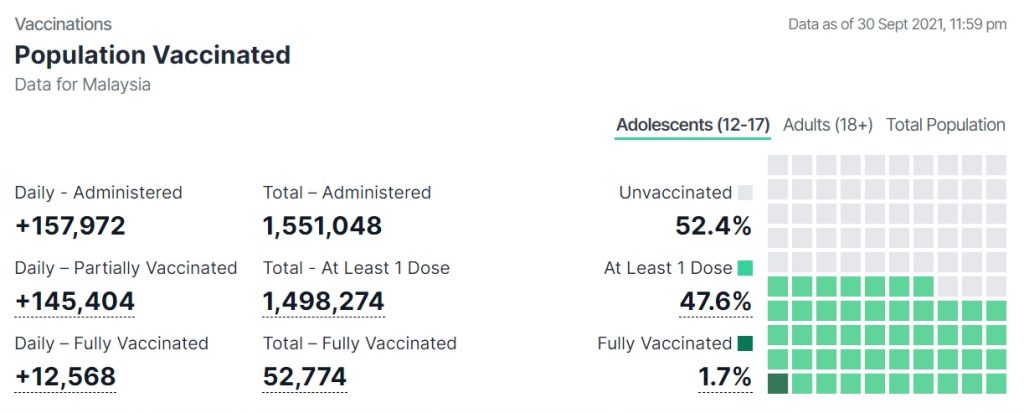
Task: Click the +12,568 daily fully vaccinated figure
Action: pyautogui.click(x=66, y=376)
